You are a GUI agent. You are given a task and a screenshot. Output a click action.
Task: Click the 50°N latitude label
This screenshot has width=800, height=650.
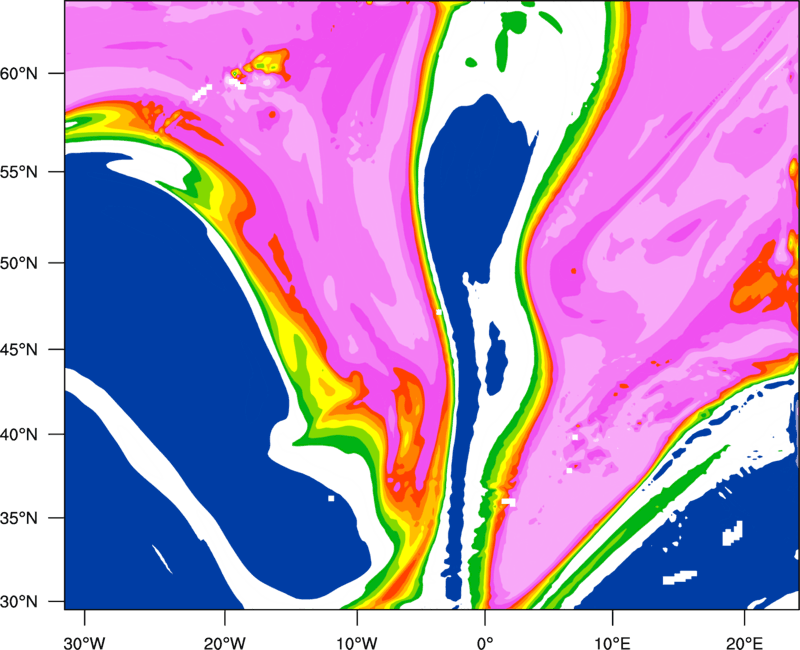tap(19, 263)
